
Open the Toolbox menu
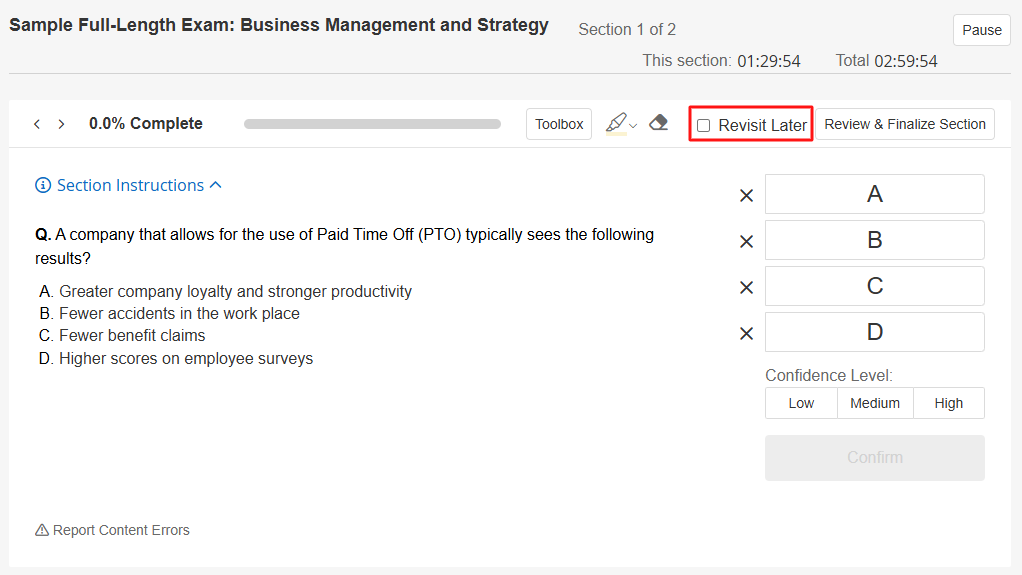click(559, 124)
